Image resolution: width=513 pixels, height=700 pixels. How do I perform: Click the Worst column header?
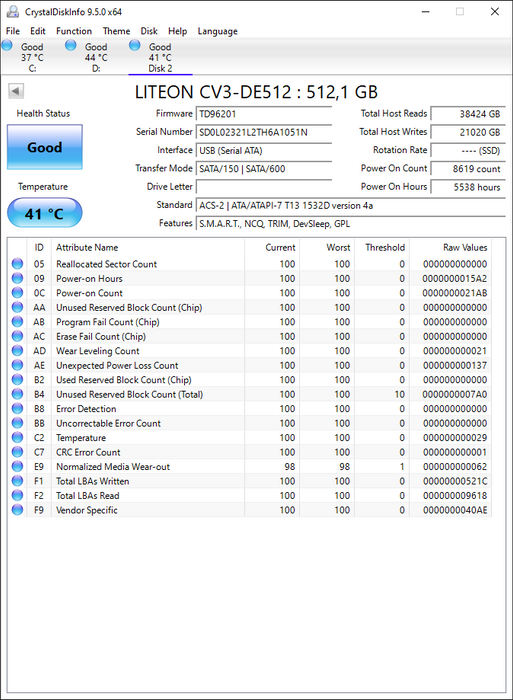point(327,247)
